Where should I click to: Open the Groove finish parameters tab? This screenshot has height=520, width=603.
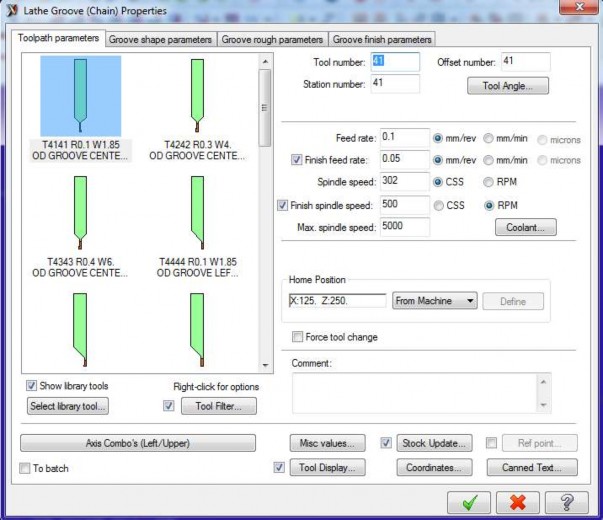[381, 40]
